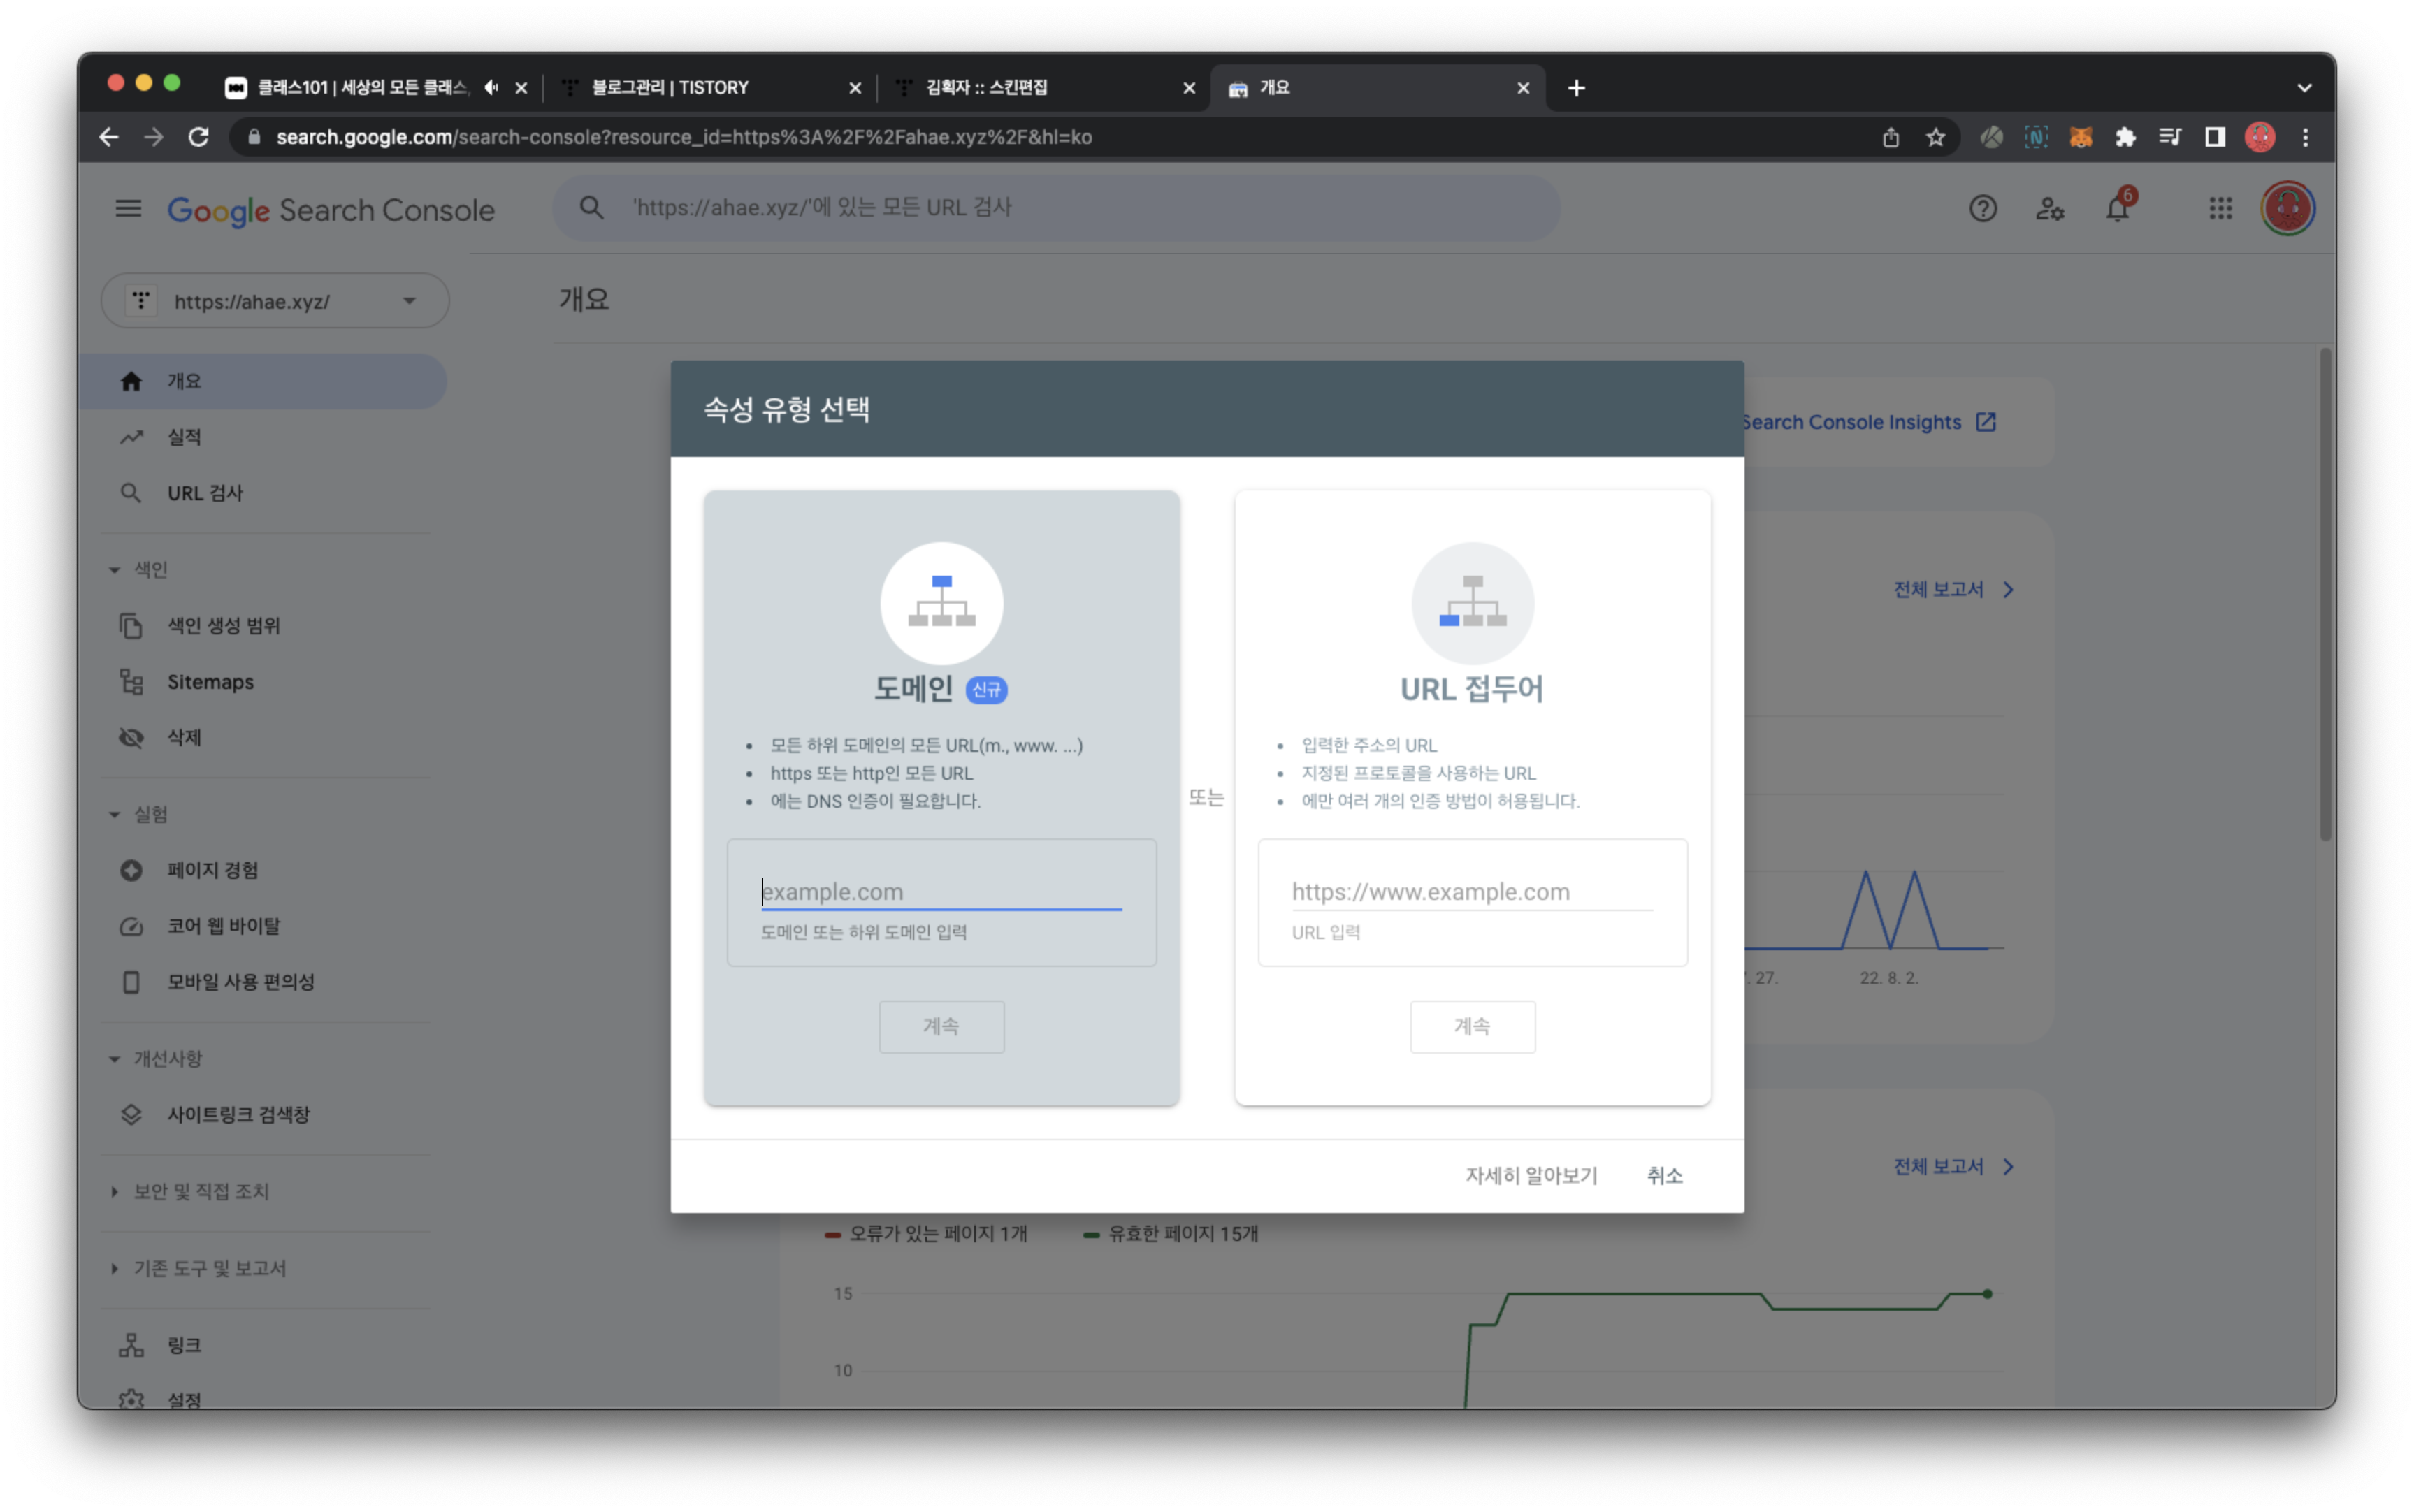2414x1512 pixels.
Task: Switch to the 클래스101 browser tab
Action: 360,88
